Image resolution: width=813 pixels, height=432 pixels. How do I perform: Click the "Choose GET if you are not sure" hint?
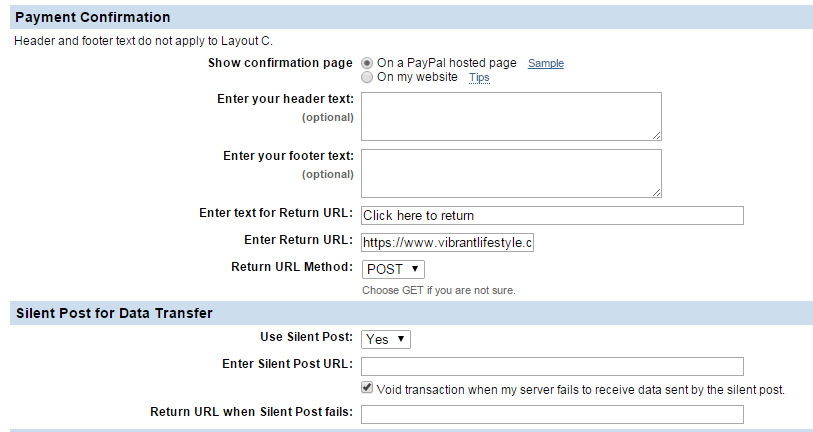pyautogui.click(x=439, y=290)
